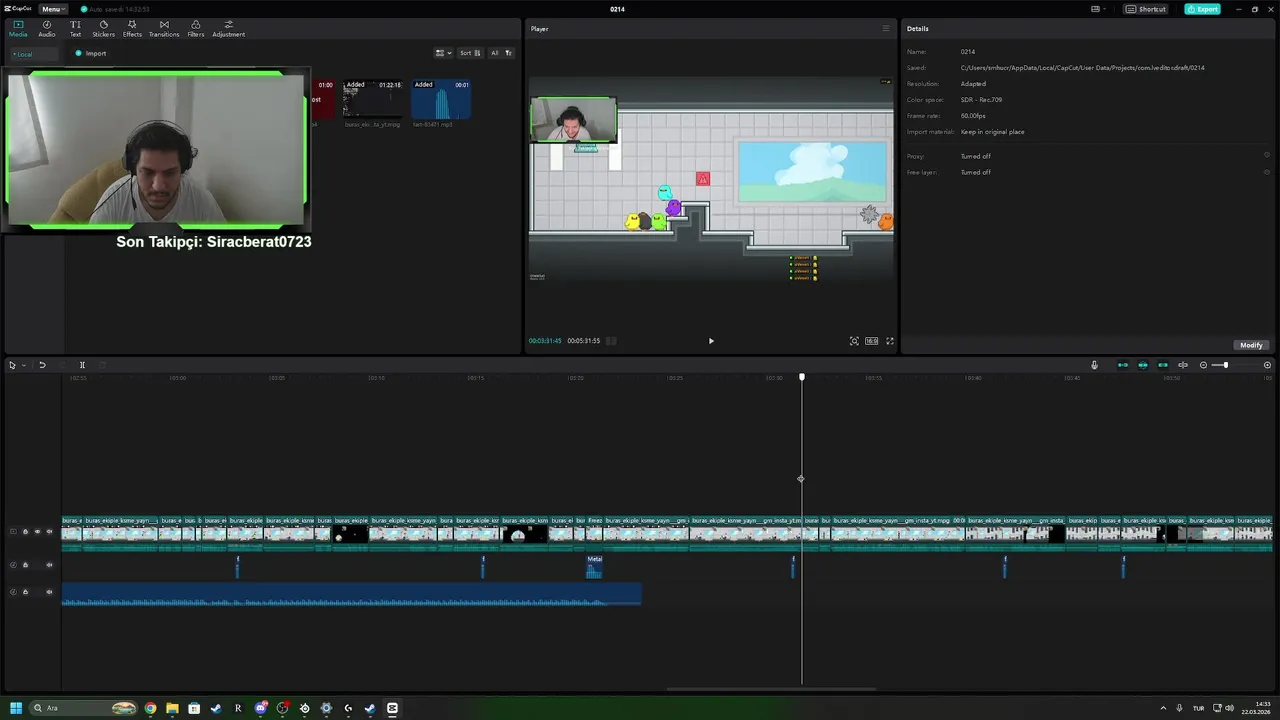The width and height of the screenshot is (1280, 720).
Task: Click the info icon beside Proxy
Action: [x=1267, y=156]
